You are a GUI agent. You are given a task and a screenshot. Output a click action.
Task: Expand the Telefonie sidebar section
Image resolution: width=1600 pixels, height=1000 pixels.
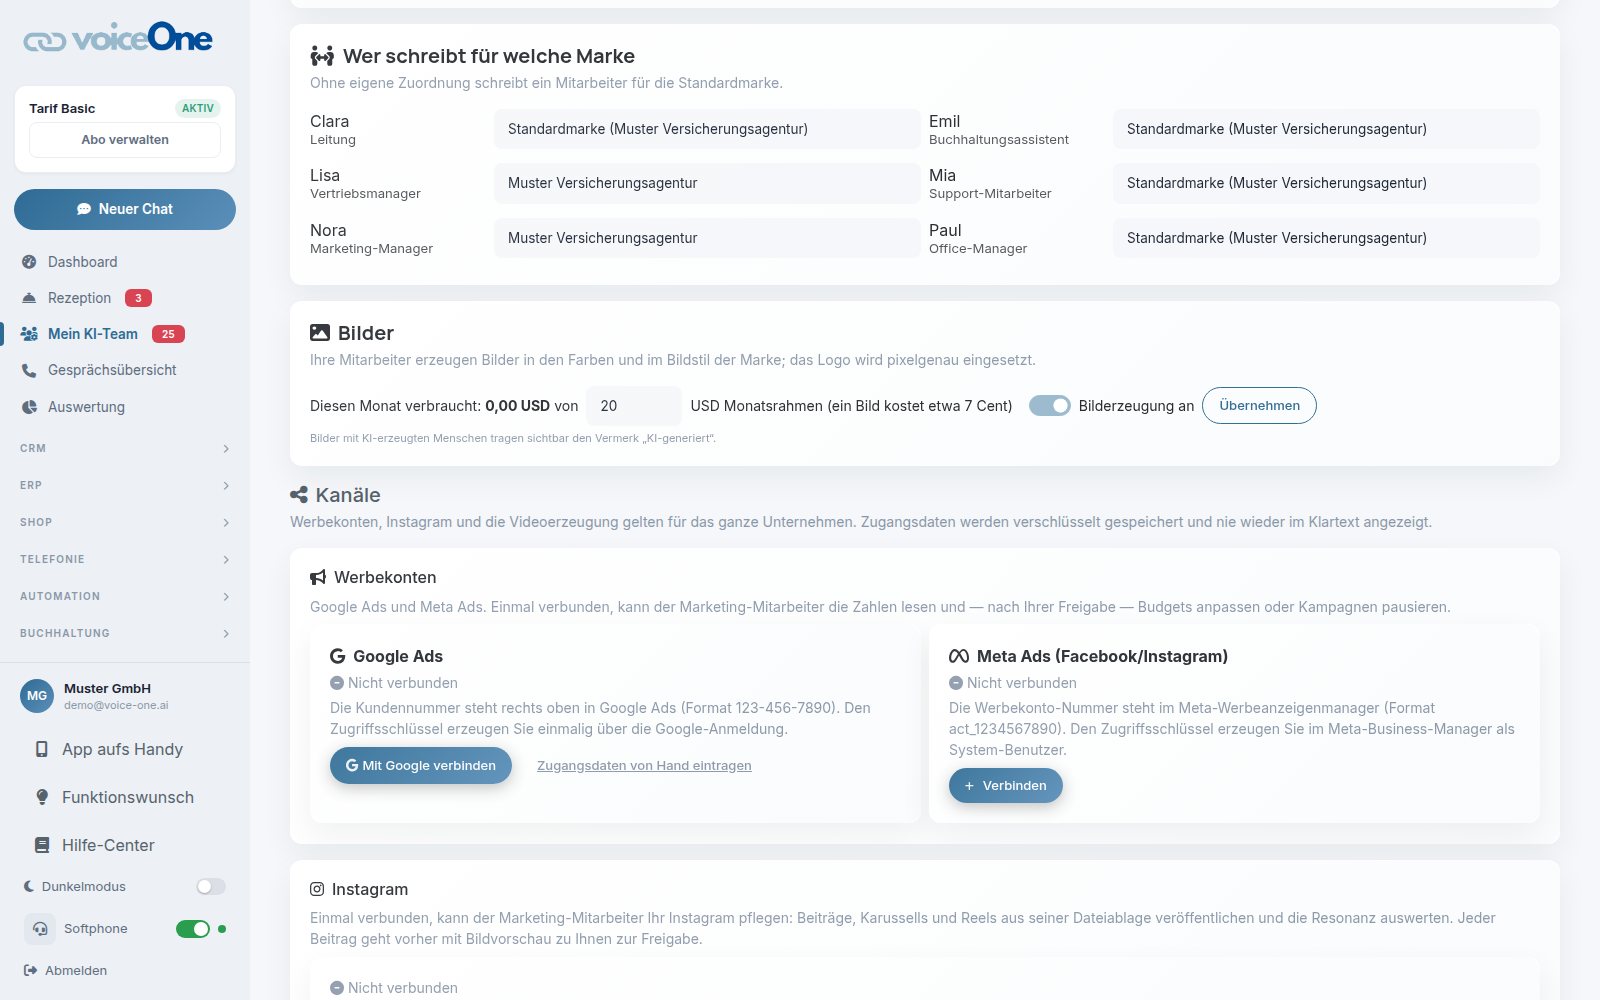click(x=125, y=560)
